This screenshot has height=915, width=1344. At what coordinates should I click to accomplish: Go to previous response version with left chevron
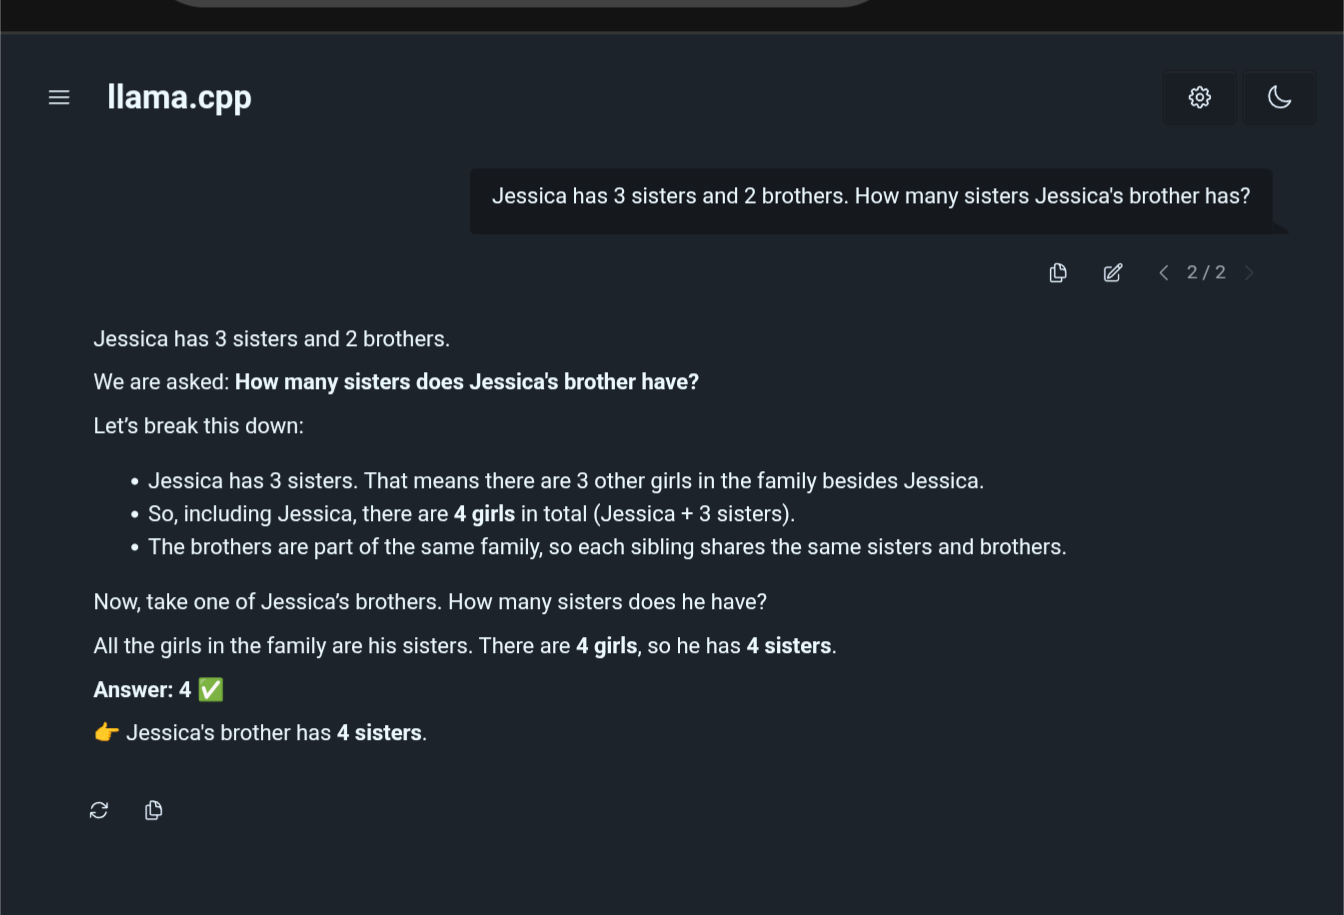point(1163,273)
